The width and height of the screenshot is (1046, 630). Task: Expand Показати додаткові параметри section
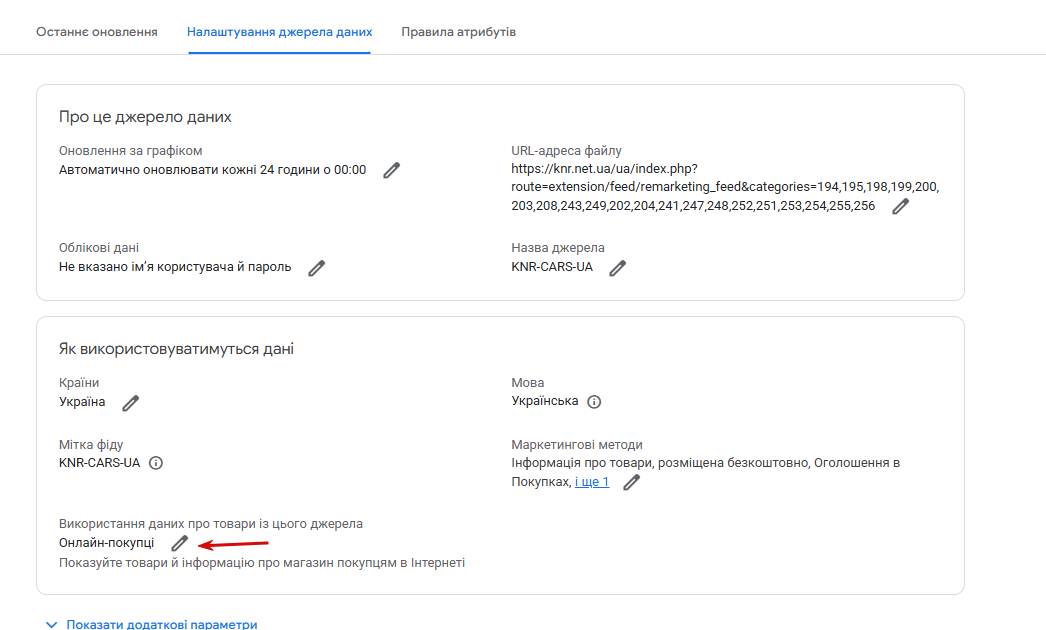click(151, 625)
